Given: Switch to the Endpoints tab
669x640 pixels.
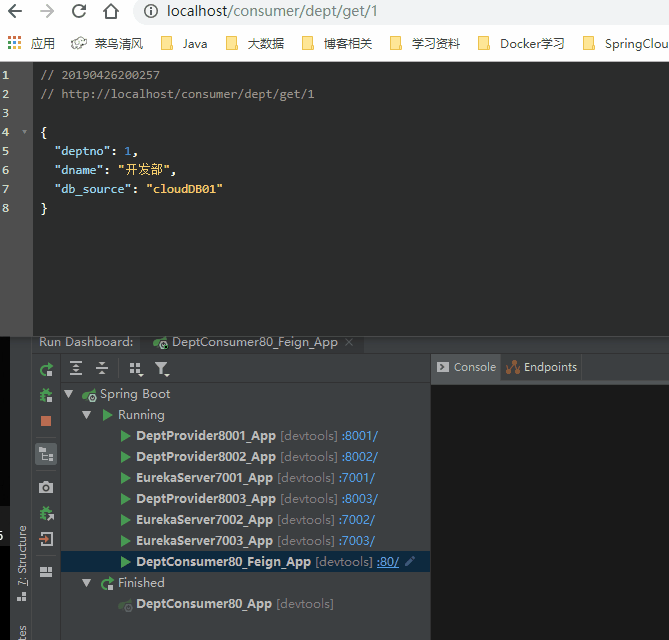Looking at the screenshot, I should pyautogui.click(x=541, y=367).
